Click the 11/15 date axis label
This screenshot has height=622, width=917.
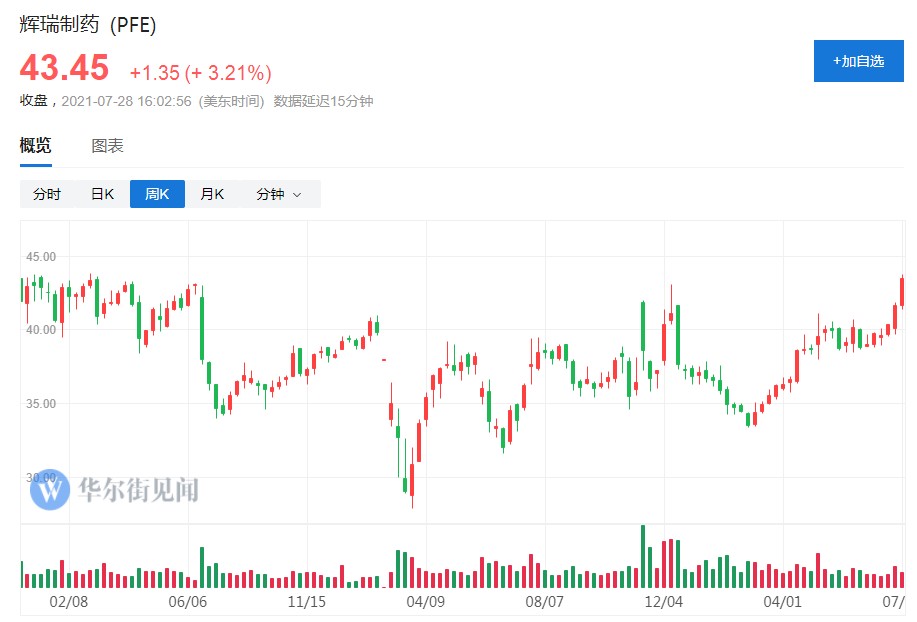307,602
